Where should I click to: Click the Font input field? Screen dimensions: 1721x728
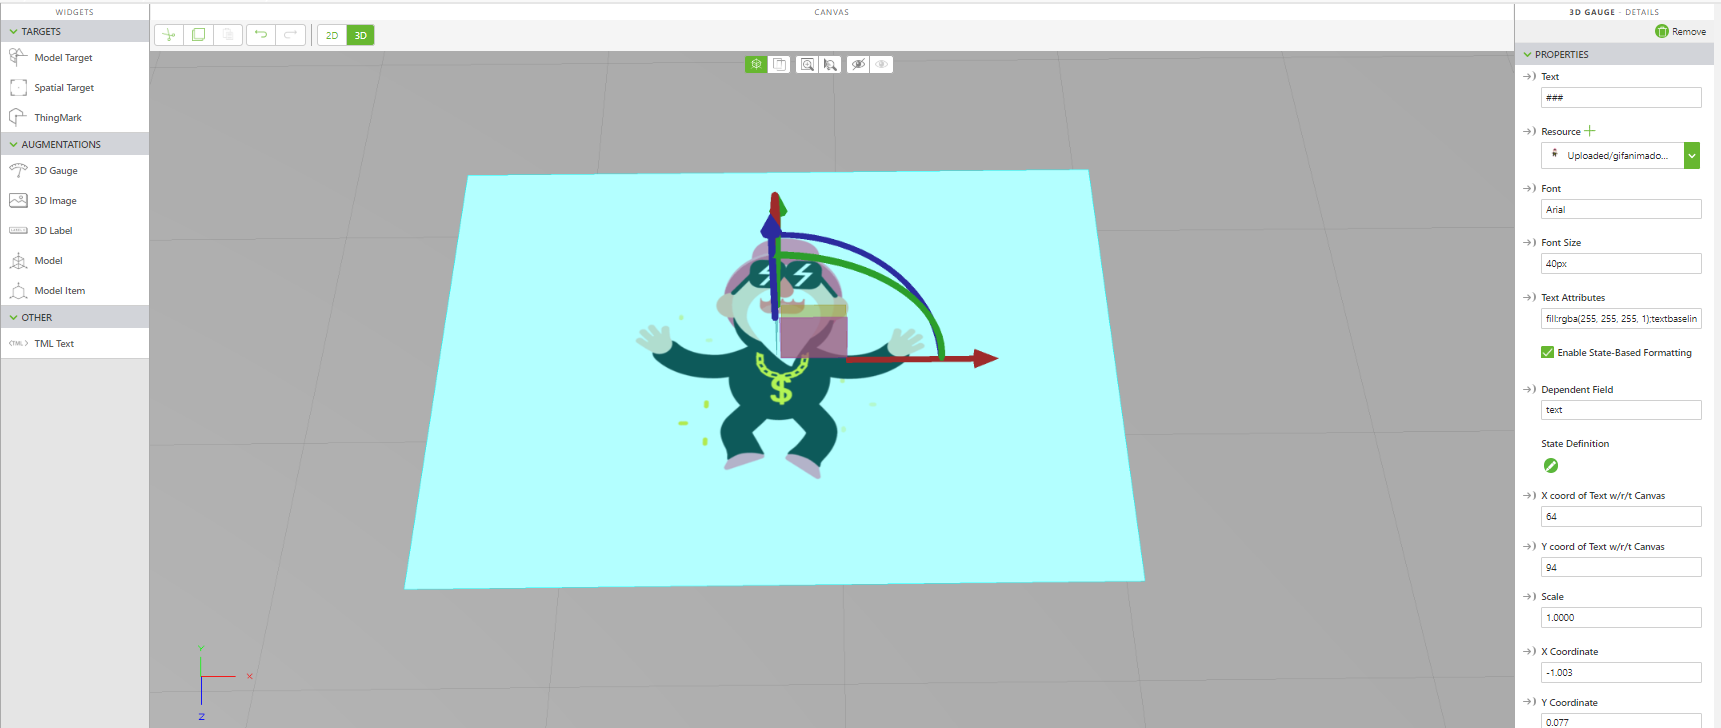click(x=1621, y=209)
